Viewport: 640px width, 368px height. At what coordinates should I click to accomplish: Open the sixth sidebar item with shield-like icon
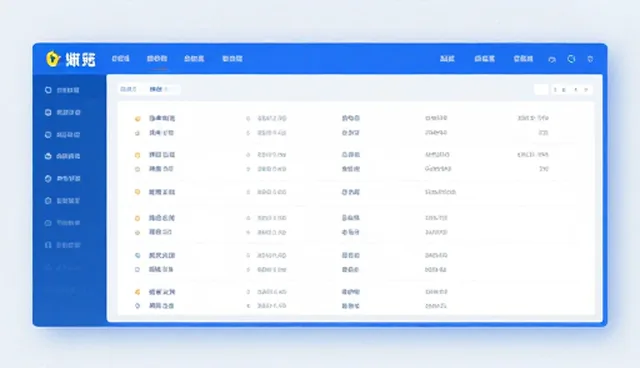[48, 201]
